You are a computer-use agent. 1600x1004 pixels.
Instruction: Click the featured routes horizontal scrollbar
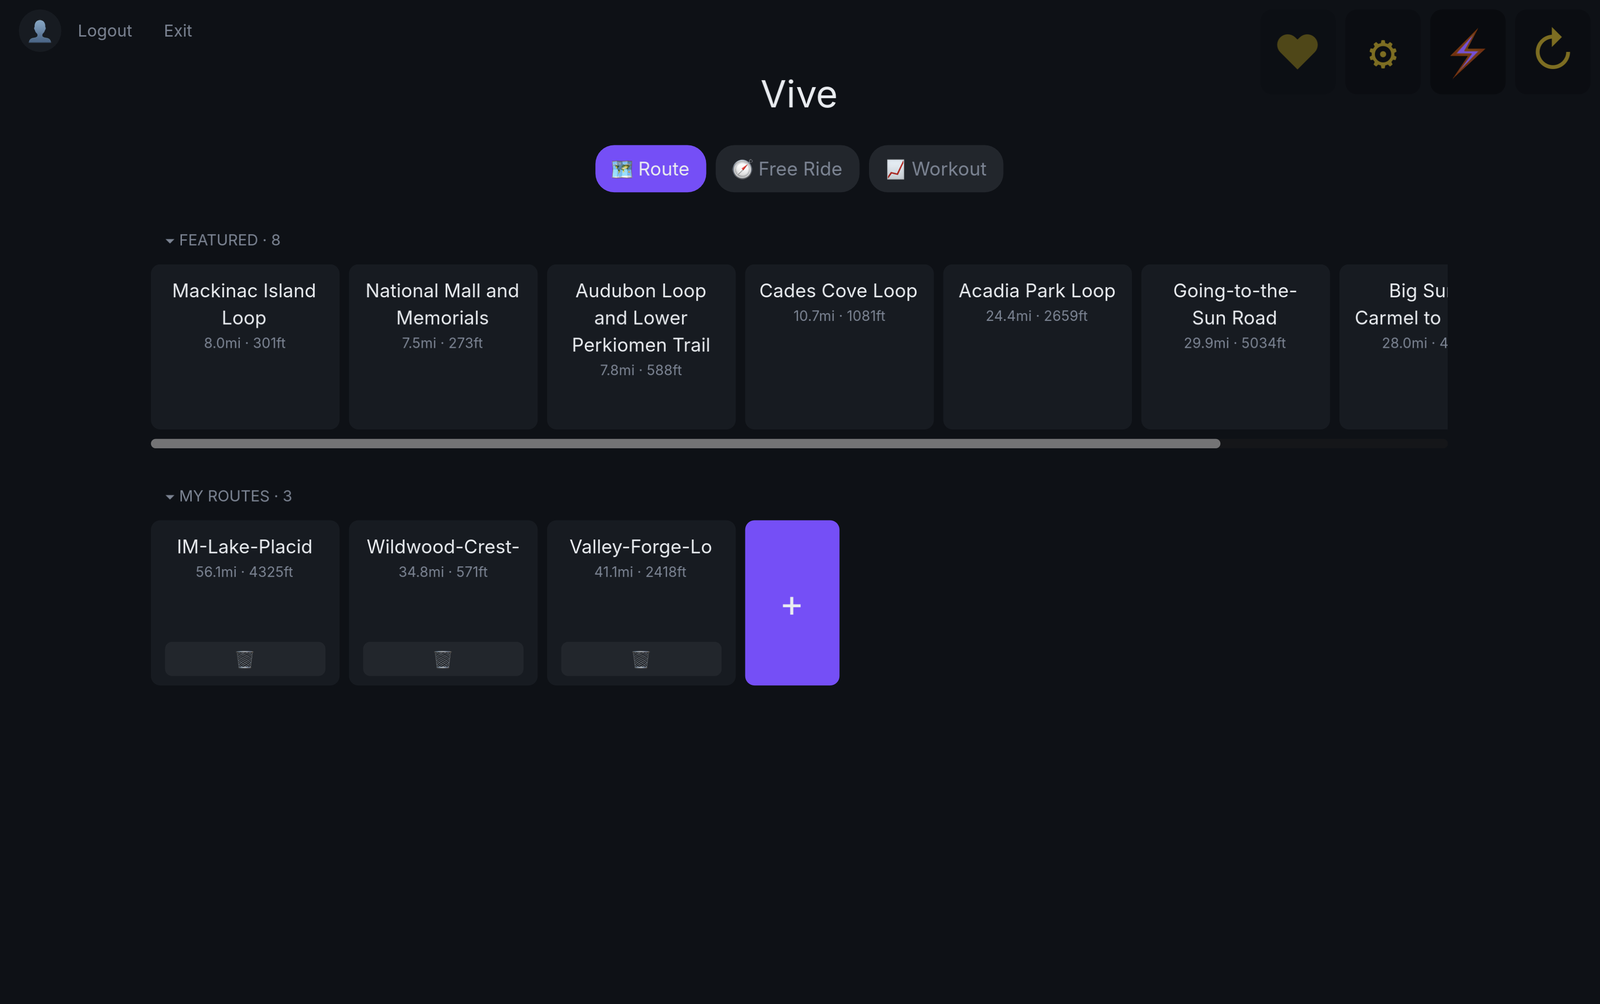pyautogui.click(x=685, y=443)
